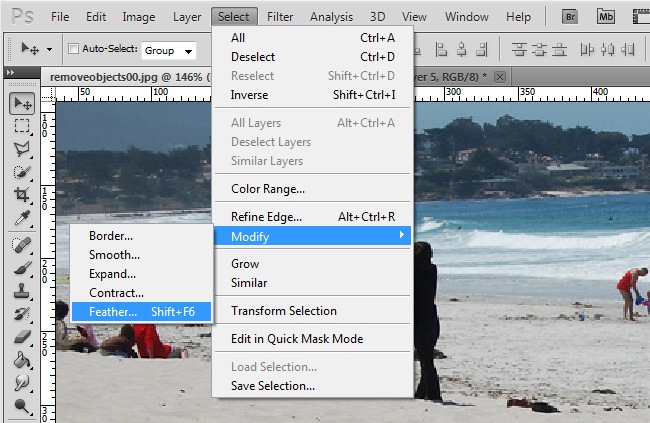Launch Adobe Bridge with the Br icon

[x=571, y=16]
